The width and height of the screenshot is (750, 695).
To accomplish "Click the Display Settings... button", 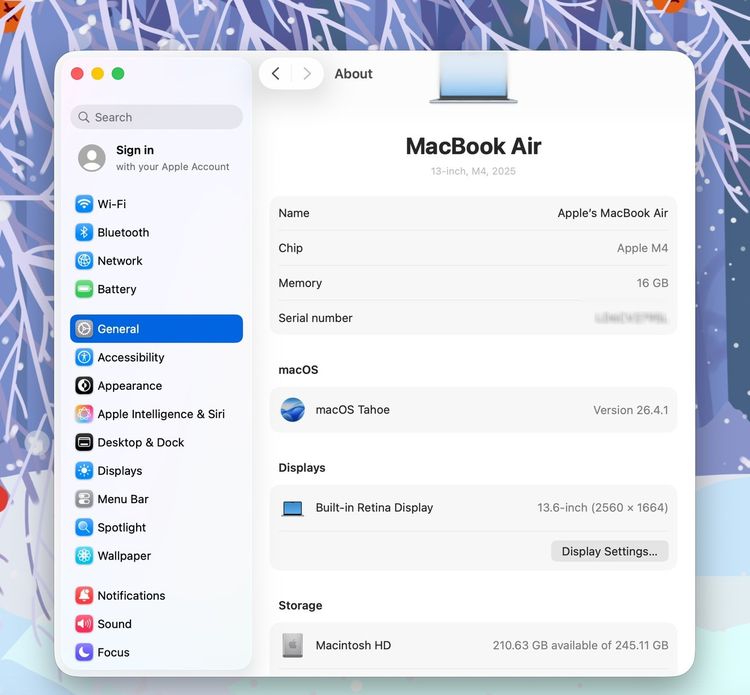I will pyautogui.click(x=609, y=552).
